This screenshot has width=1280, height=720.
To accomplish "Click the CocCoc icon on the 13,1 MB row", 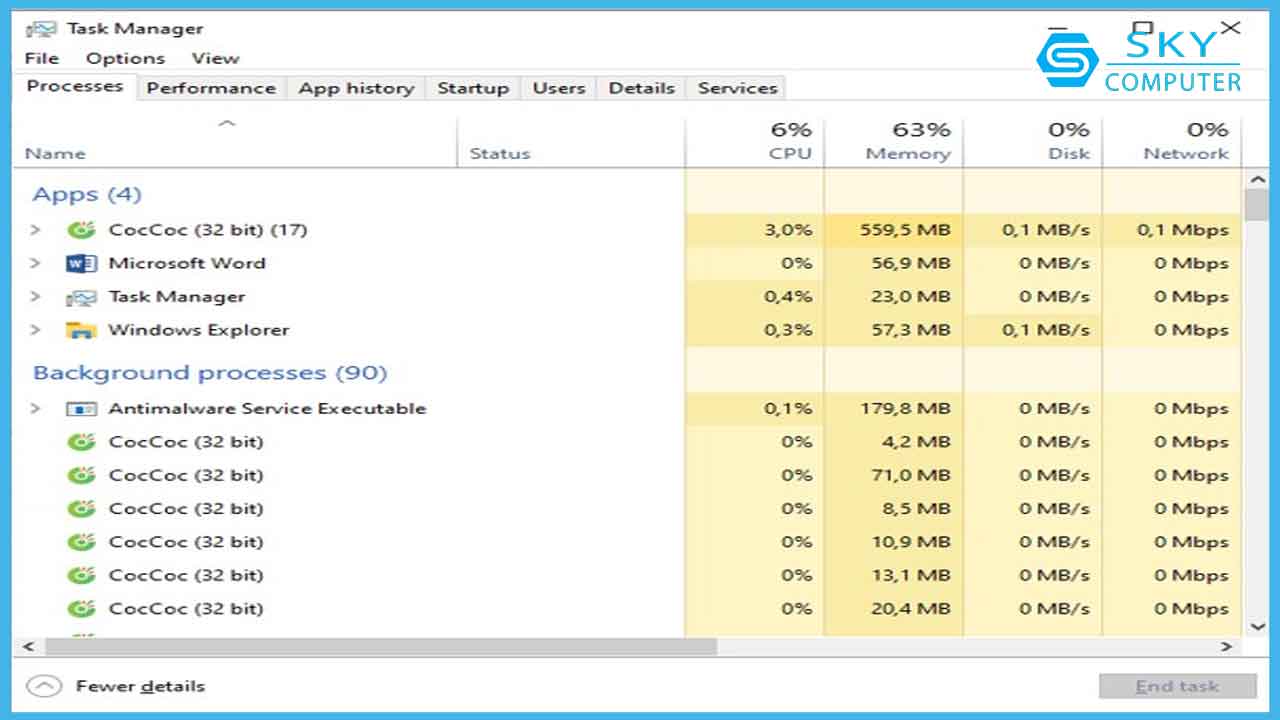I will [81, 575].
